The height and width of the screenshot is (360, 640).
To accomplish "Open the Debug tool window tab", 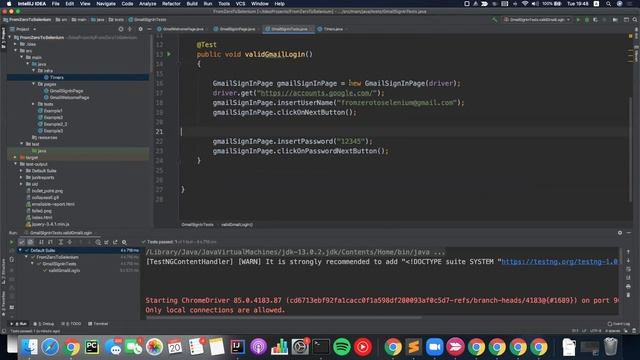I will tap(44, 324).
